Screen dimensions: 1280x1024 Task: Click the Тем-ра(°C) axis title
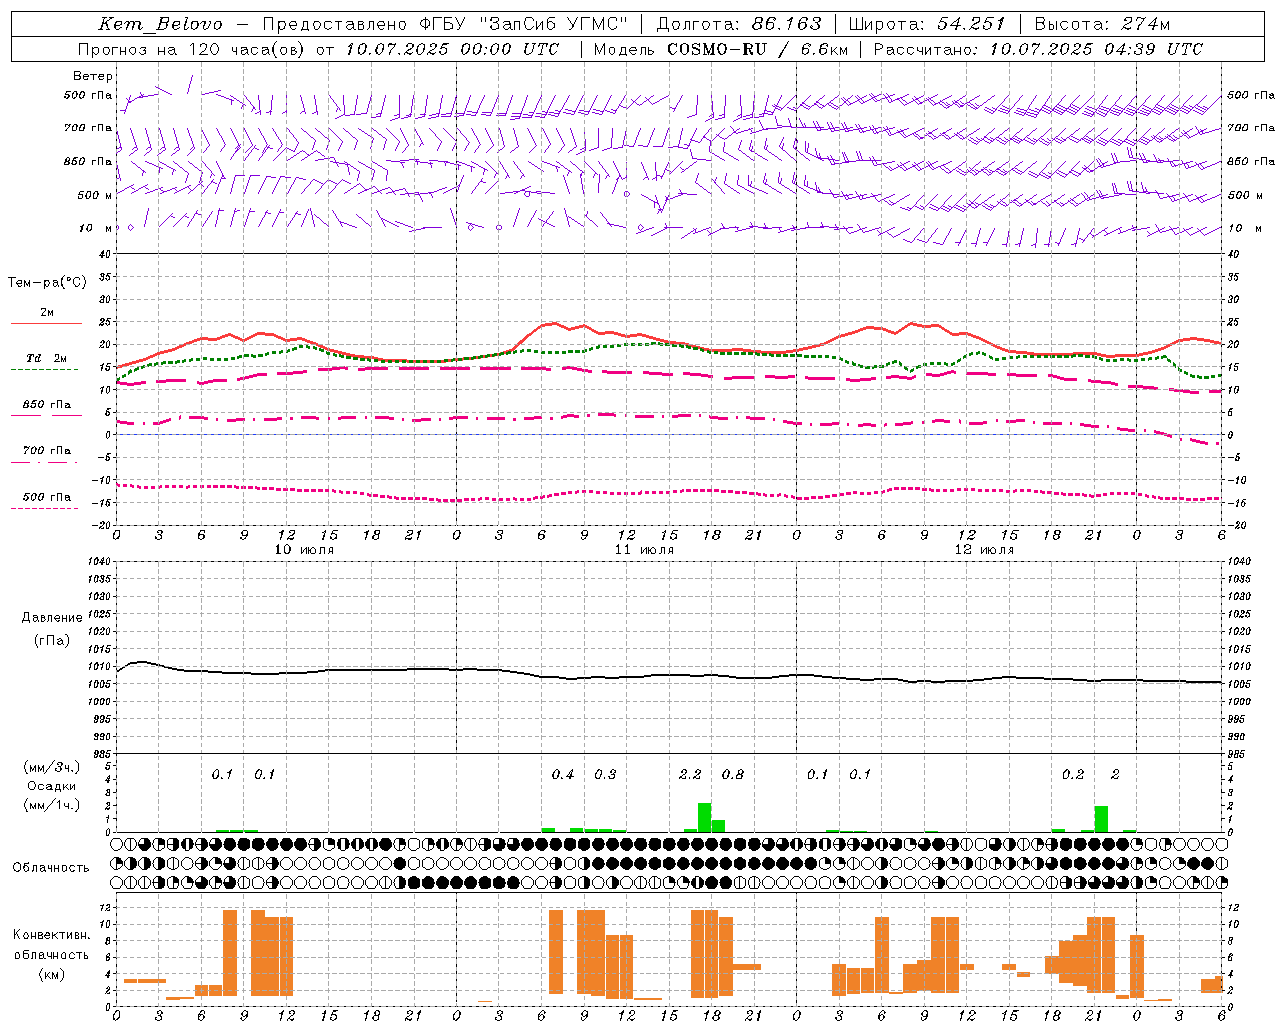click(47, 283)
